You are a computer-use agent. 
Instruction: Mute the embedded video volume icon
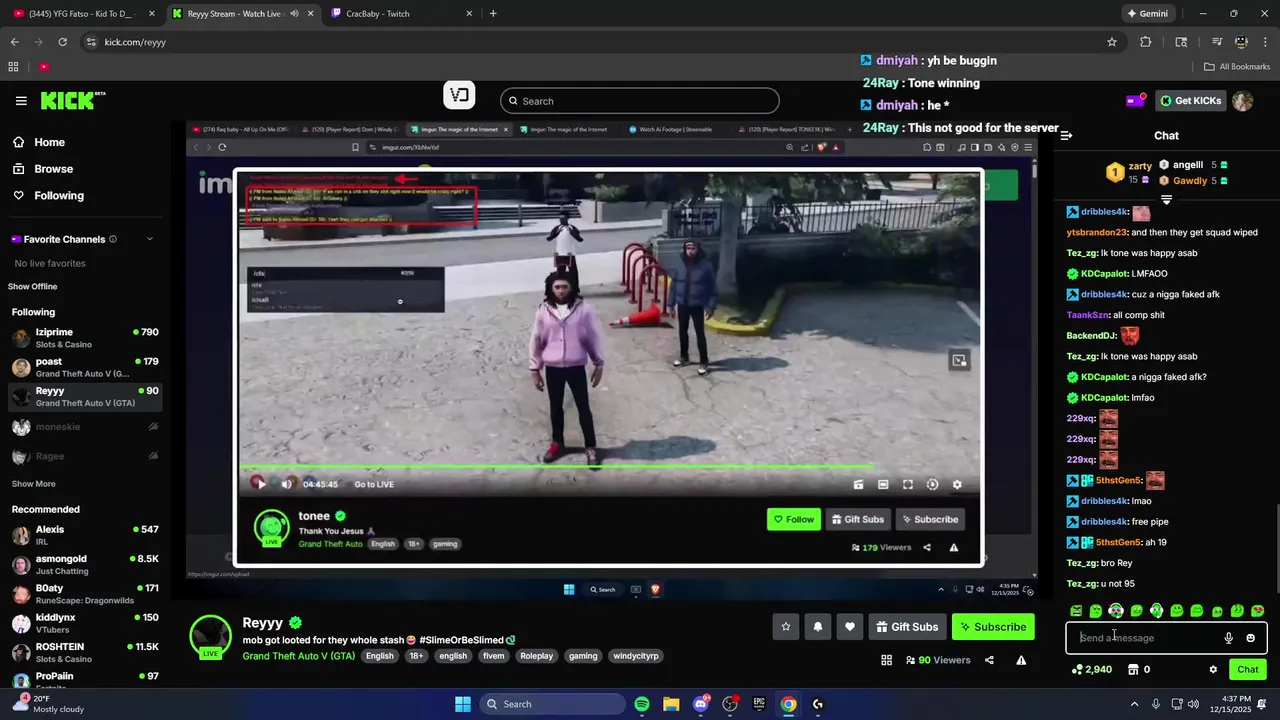pos(287,484)
